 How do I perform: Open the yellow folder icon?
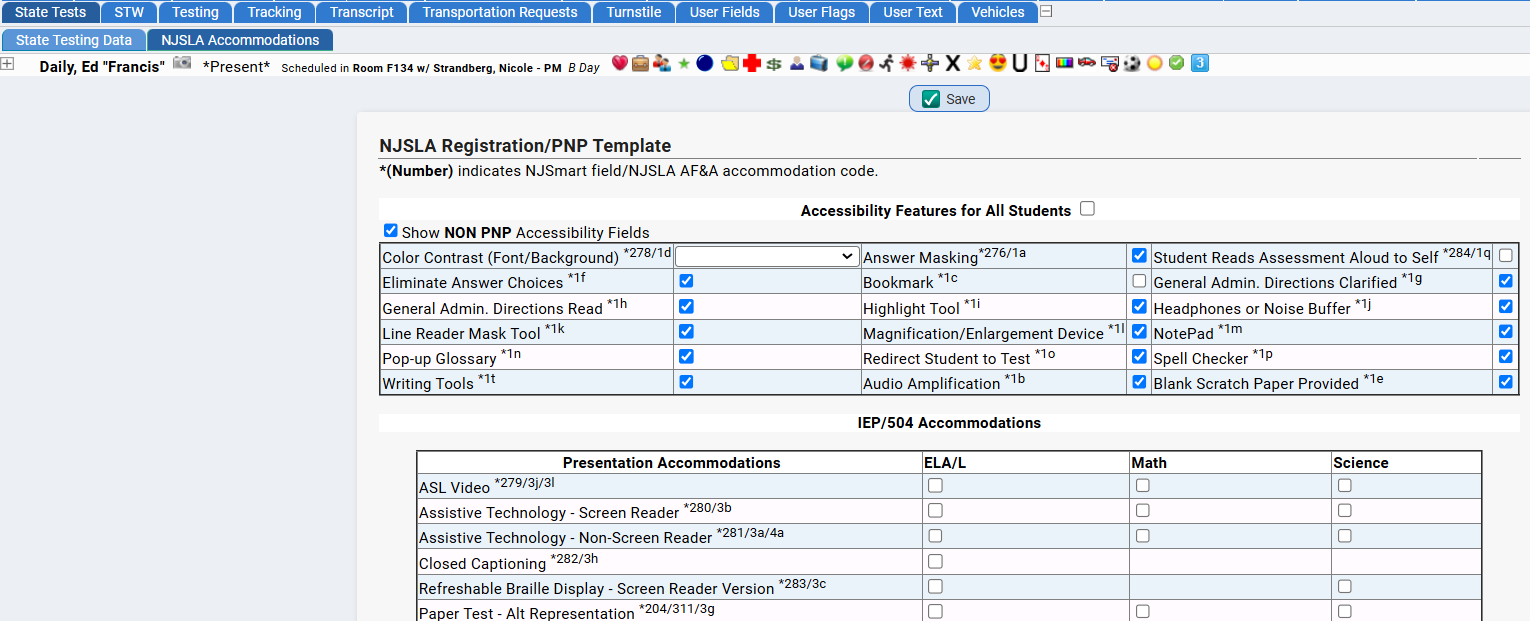pyautogui.click(x=730, y=63)
